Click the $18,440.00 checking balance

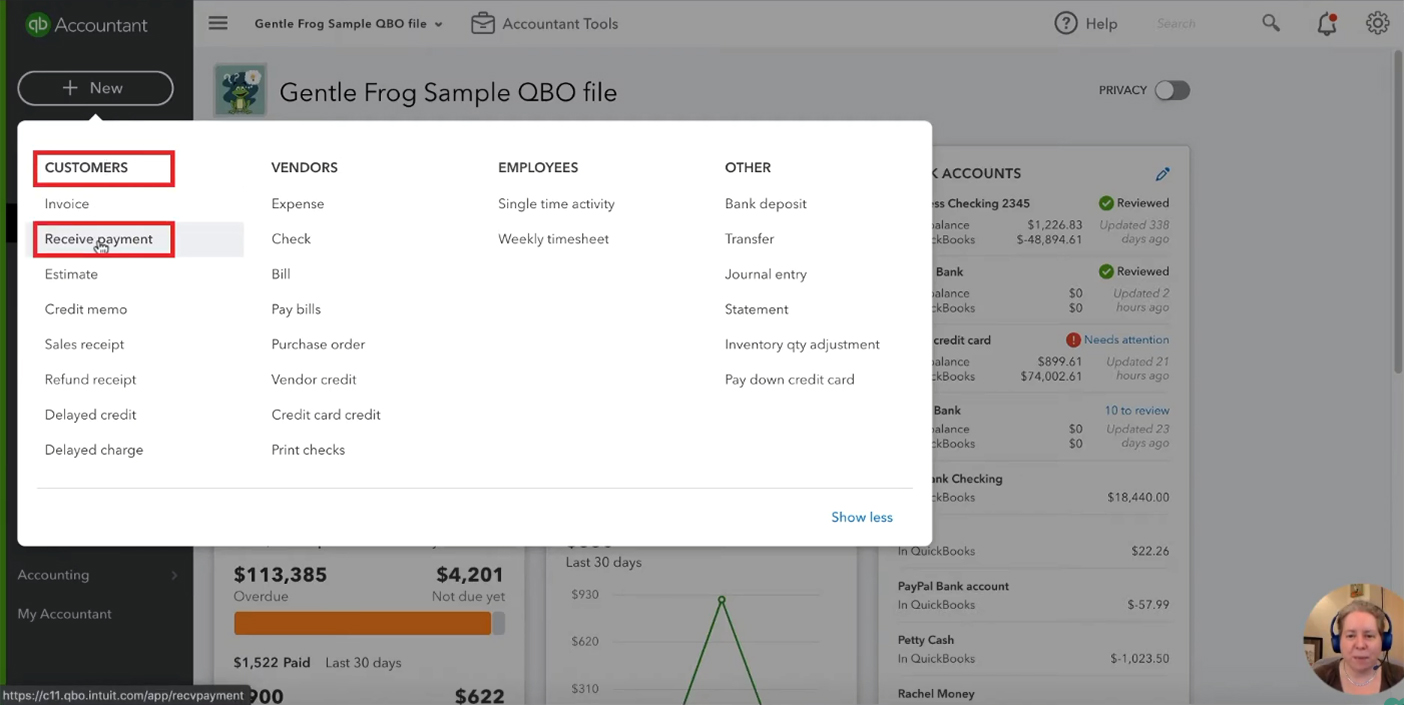[1138, 497]
